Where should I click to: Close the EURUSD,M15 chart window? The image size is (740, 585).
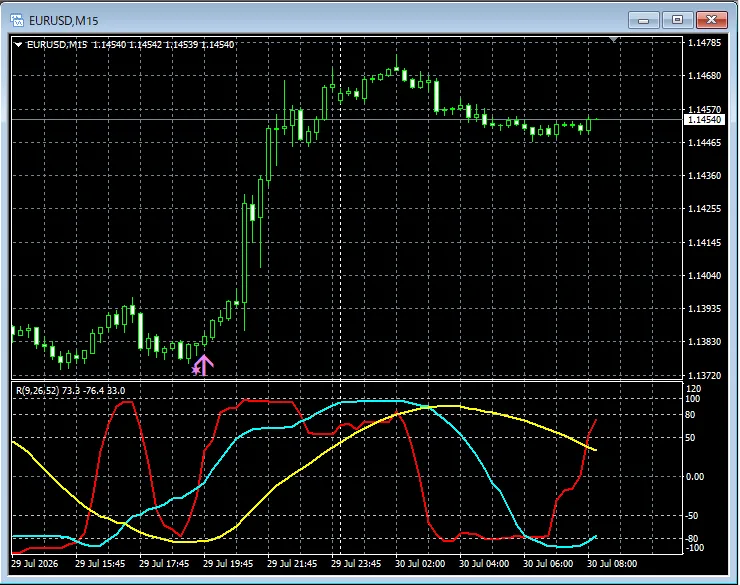coord(711,20)
